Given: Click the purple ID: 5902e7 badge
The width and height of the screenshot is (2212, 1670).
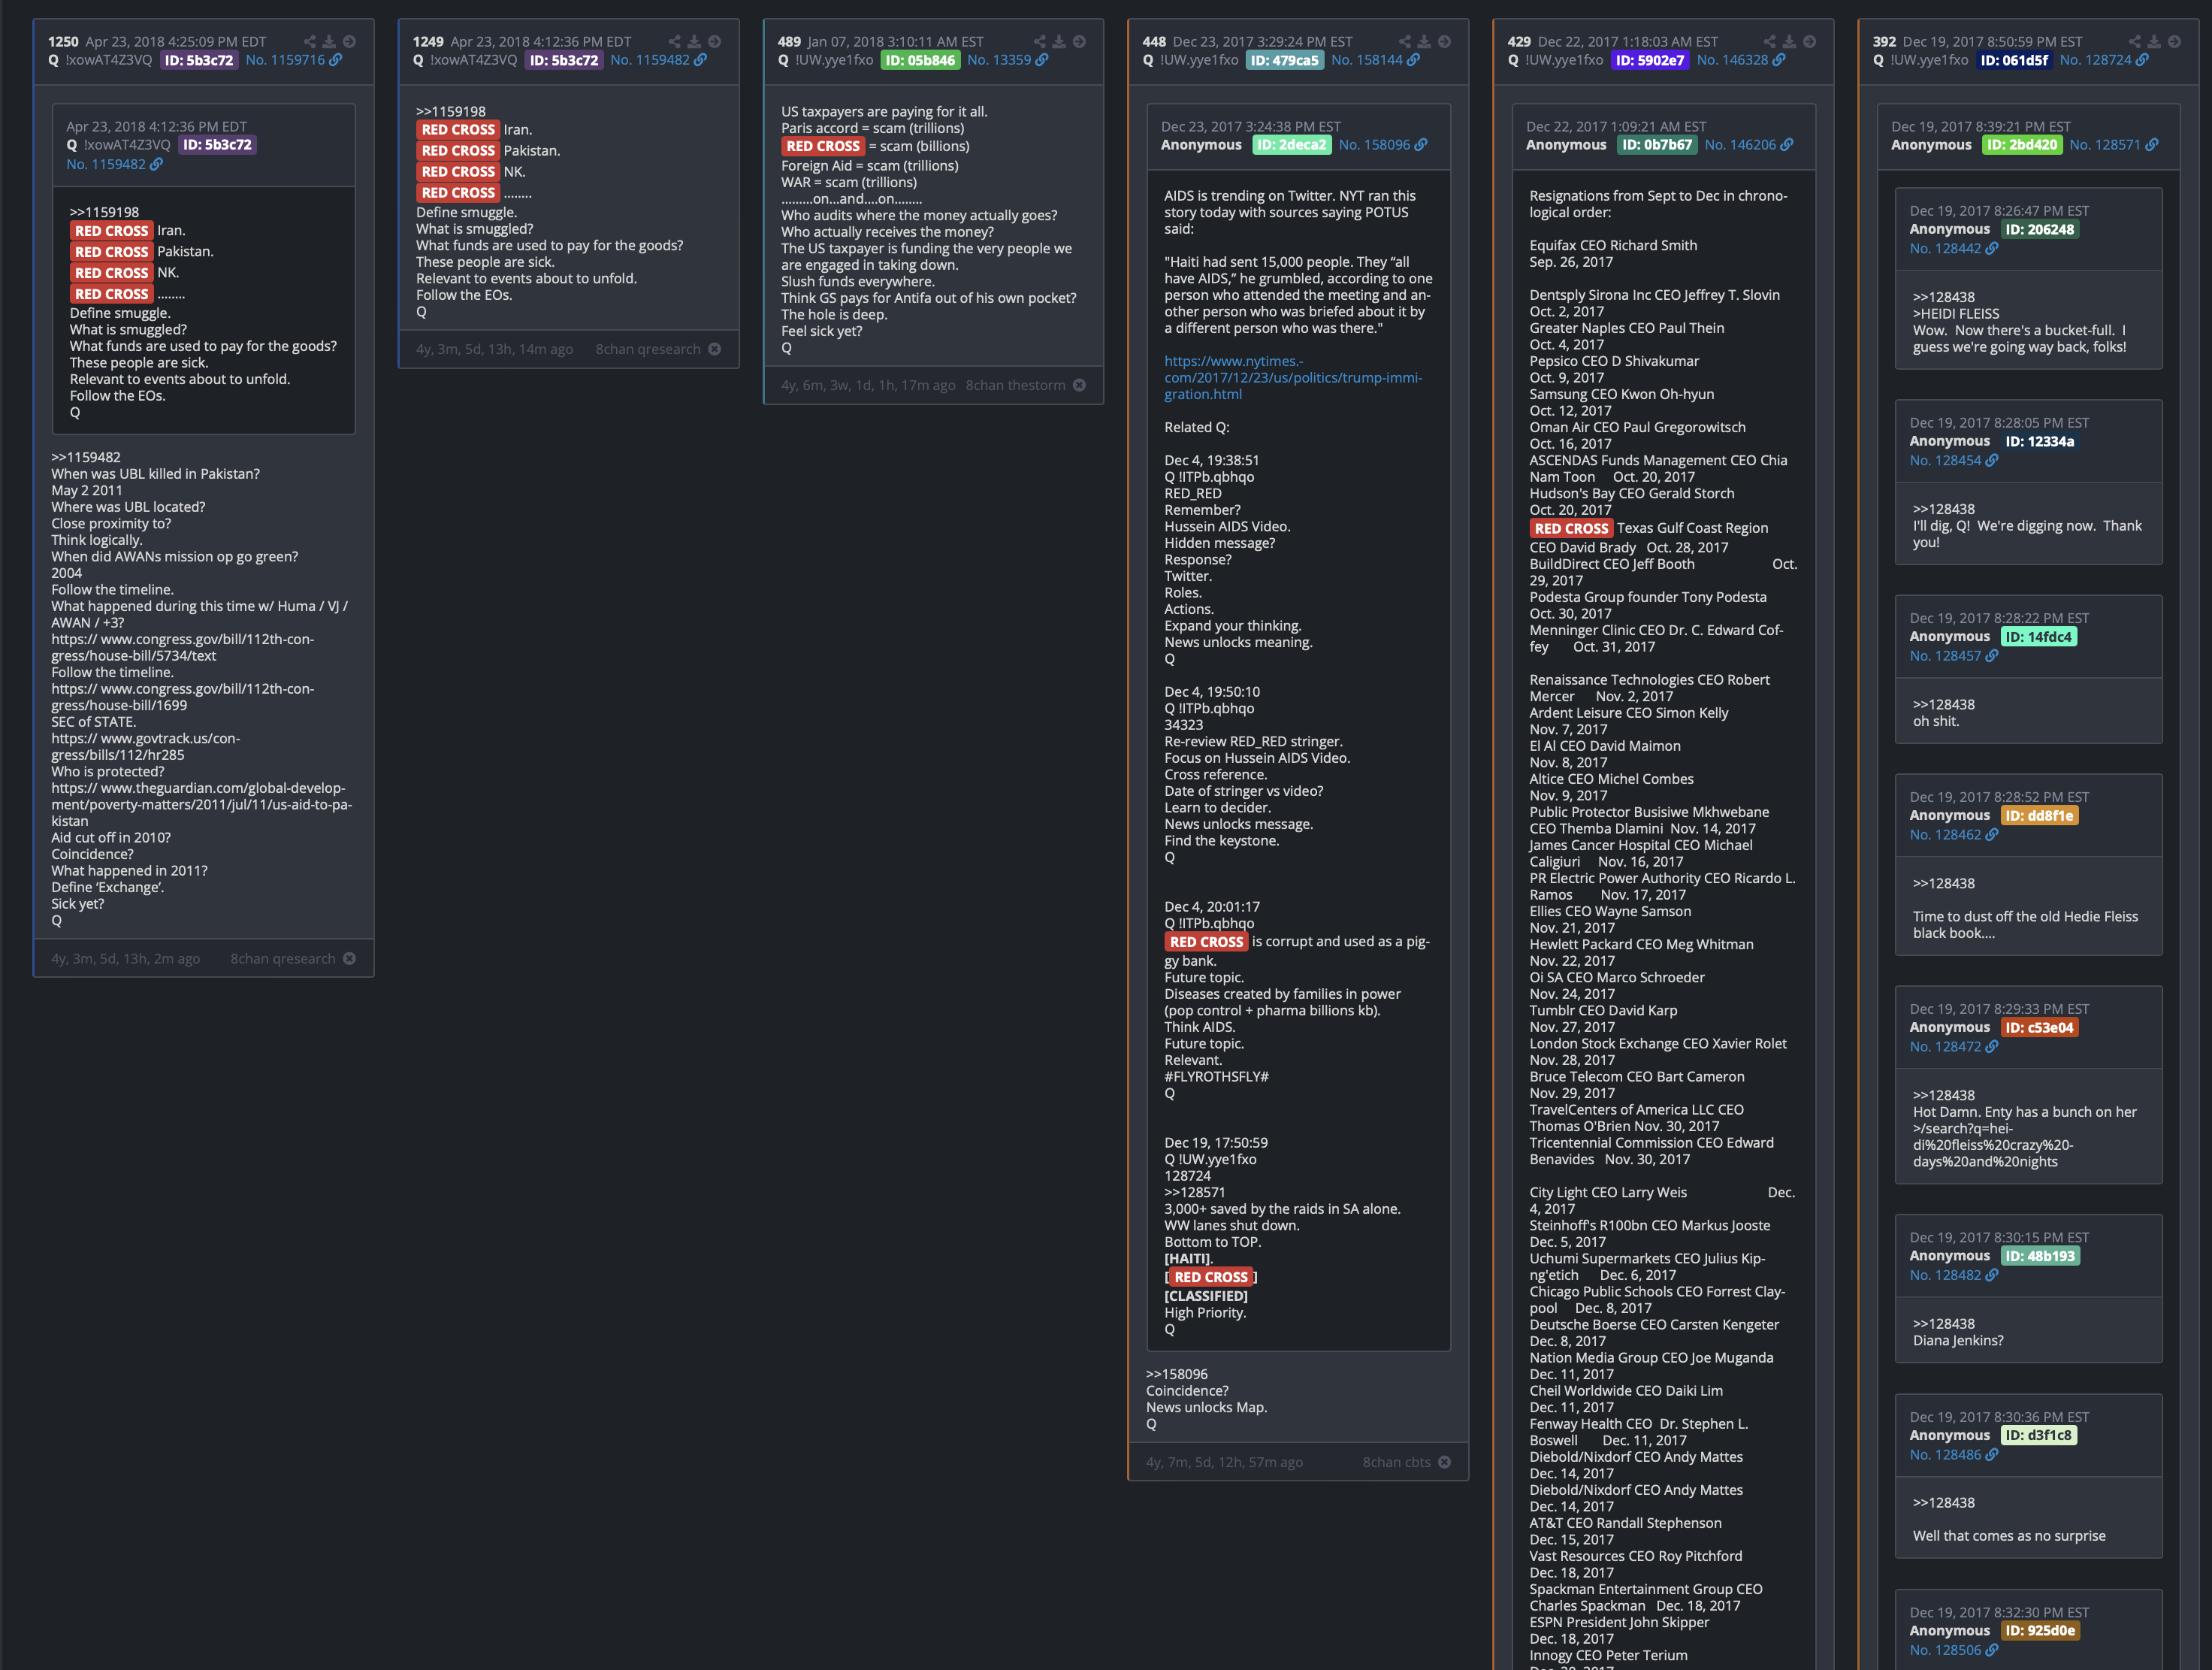Looking at the screenshot, I should [1650, 60].
